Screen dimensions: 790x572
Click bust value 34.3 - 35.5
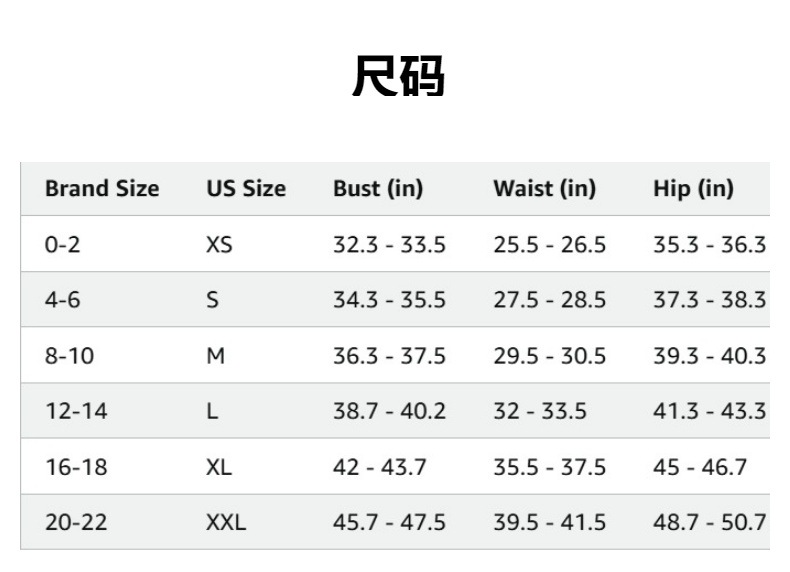coord(389,300)
